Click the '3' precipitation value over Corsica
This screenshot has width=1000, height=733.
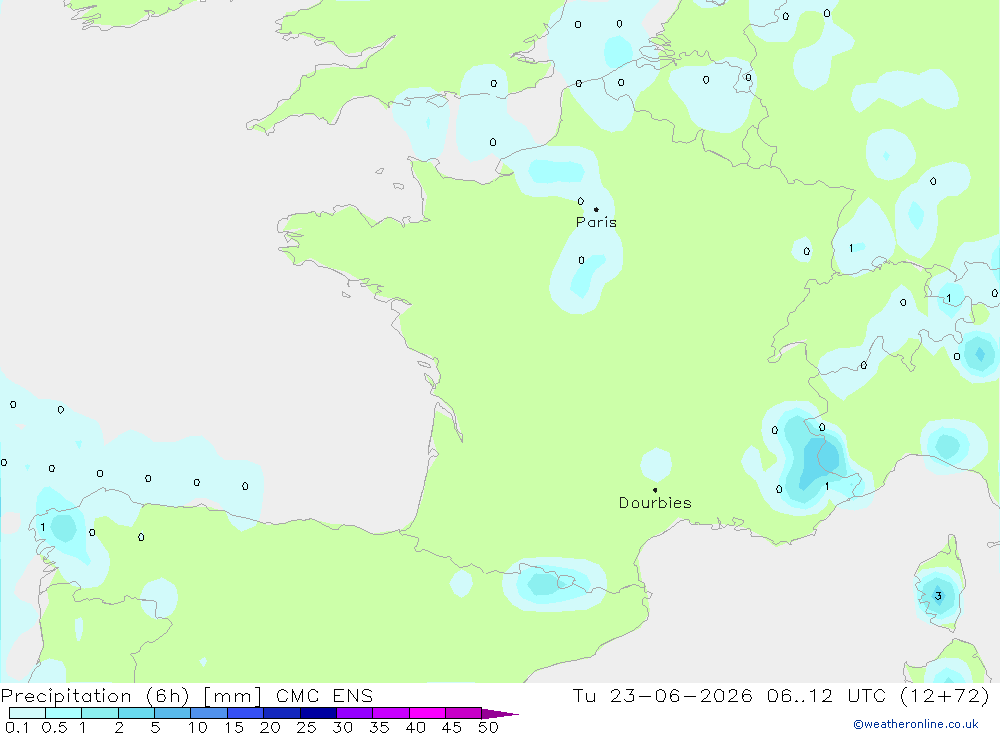(x=938, y=596)
